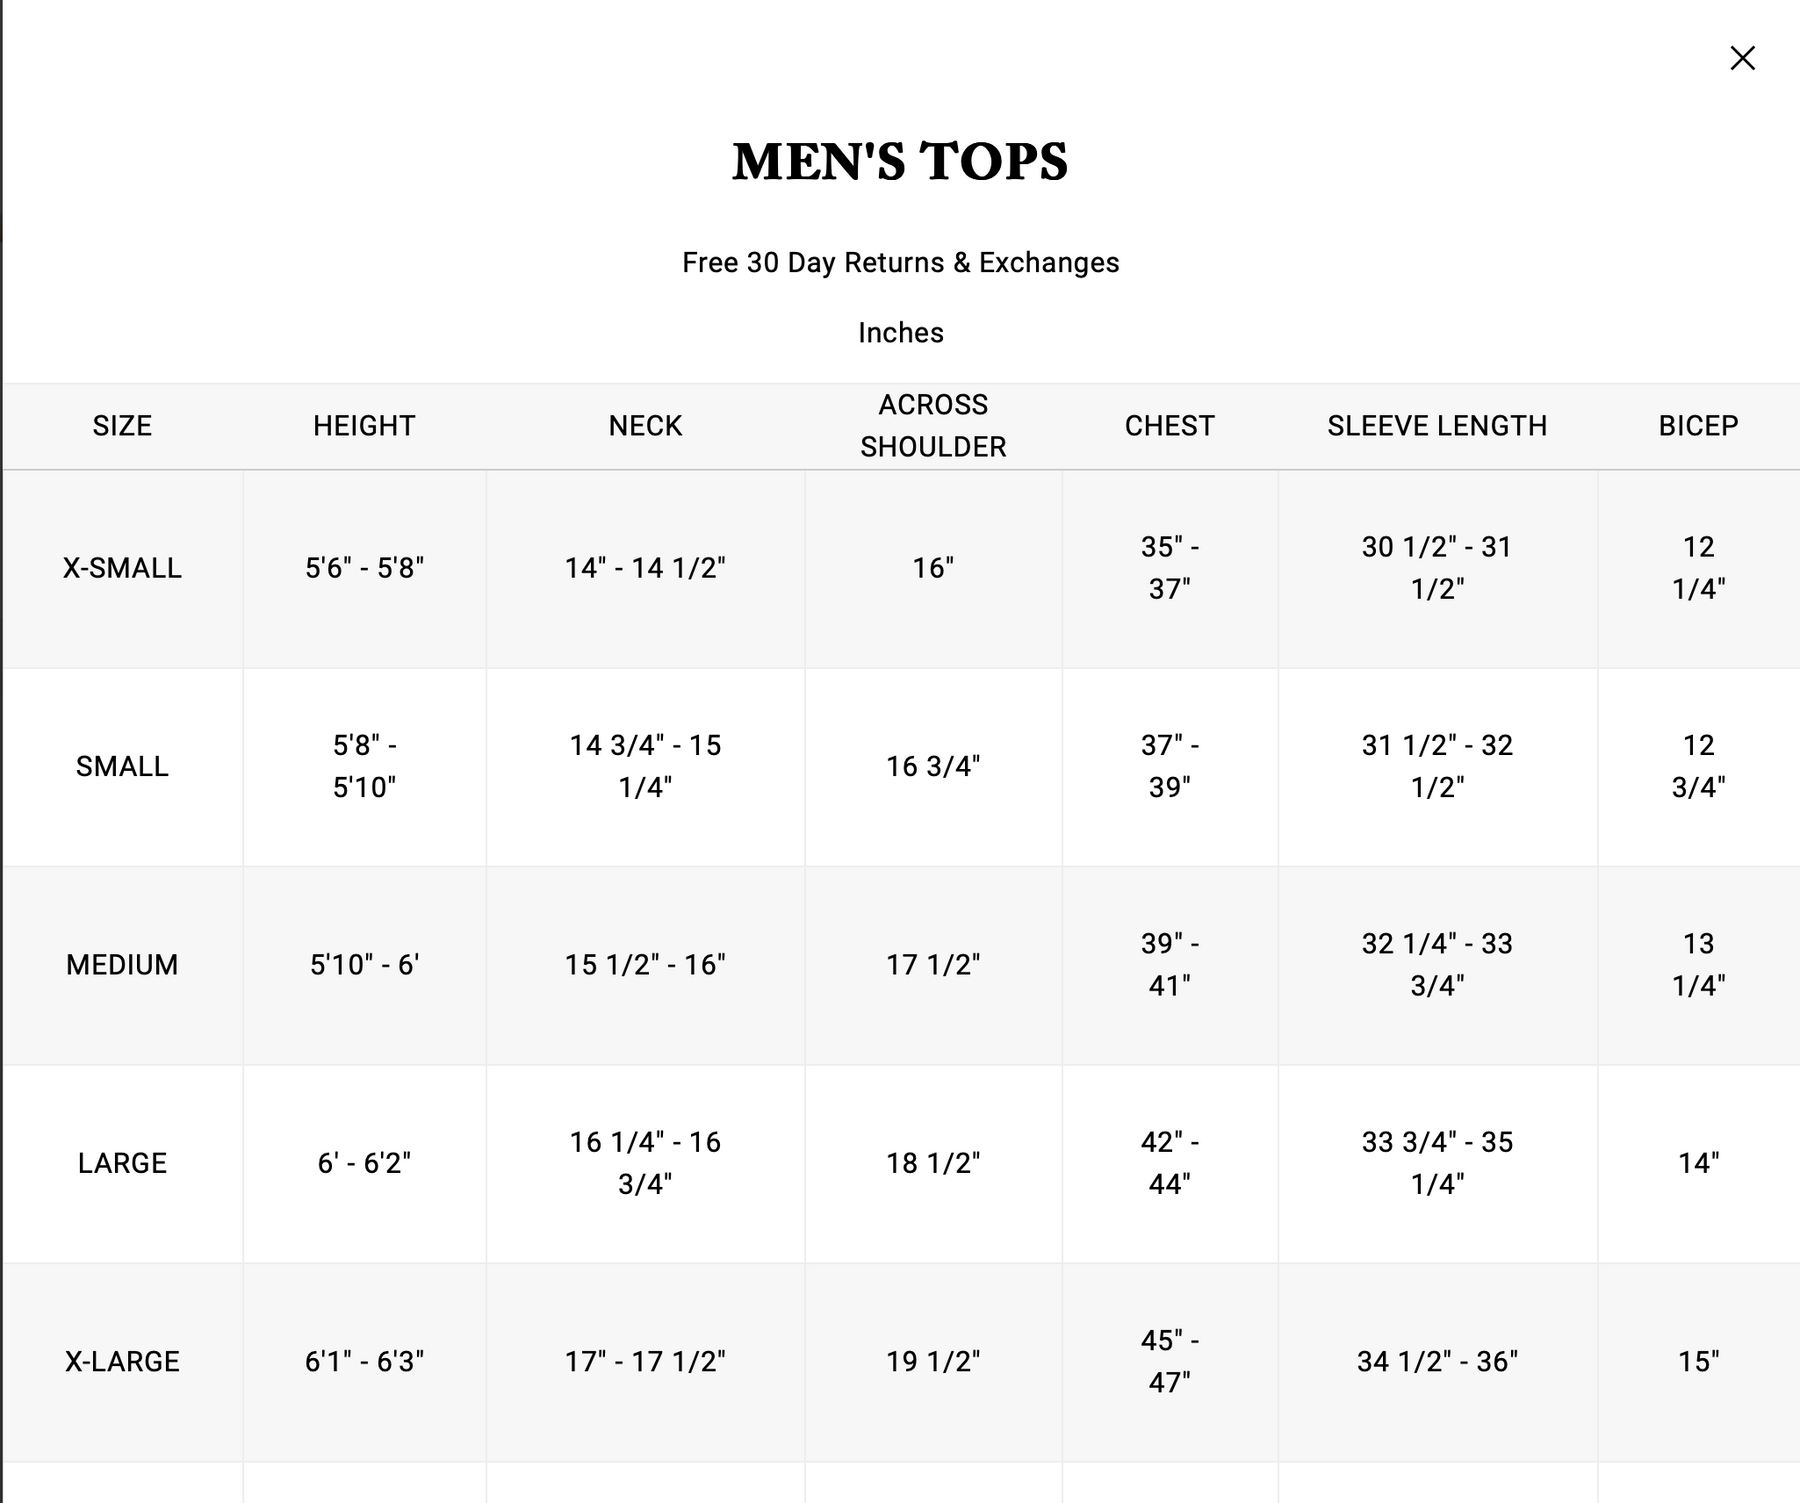
Task: Select the BICEP column header
Action: click(1698, 426)
